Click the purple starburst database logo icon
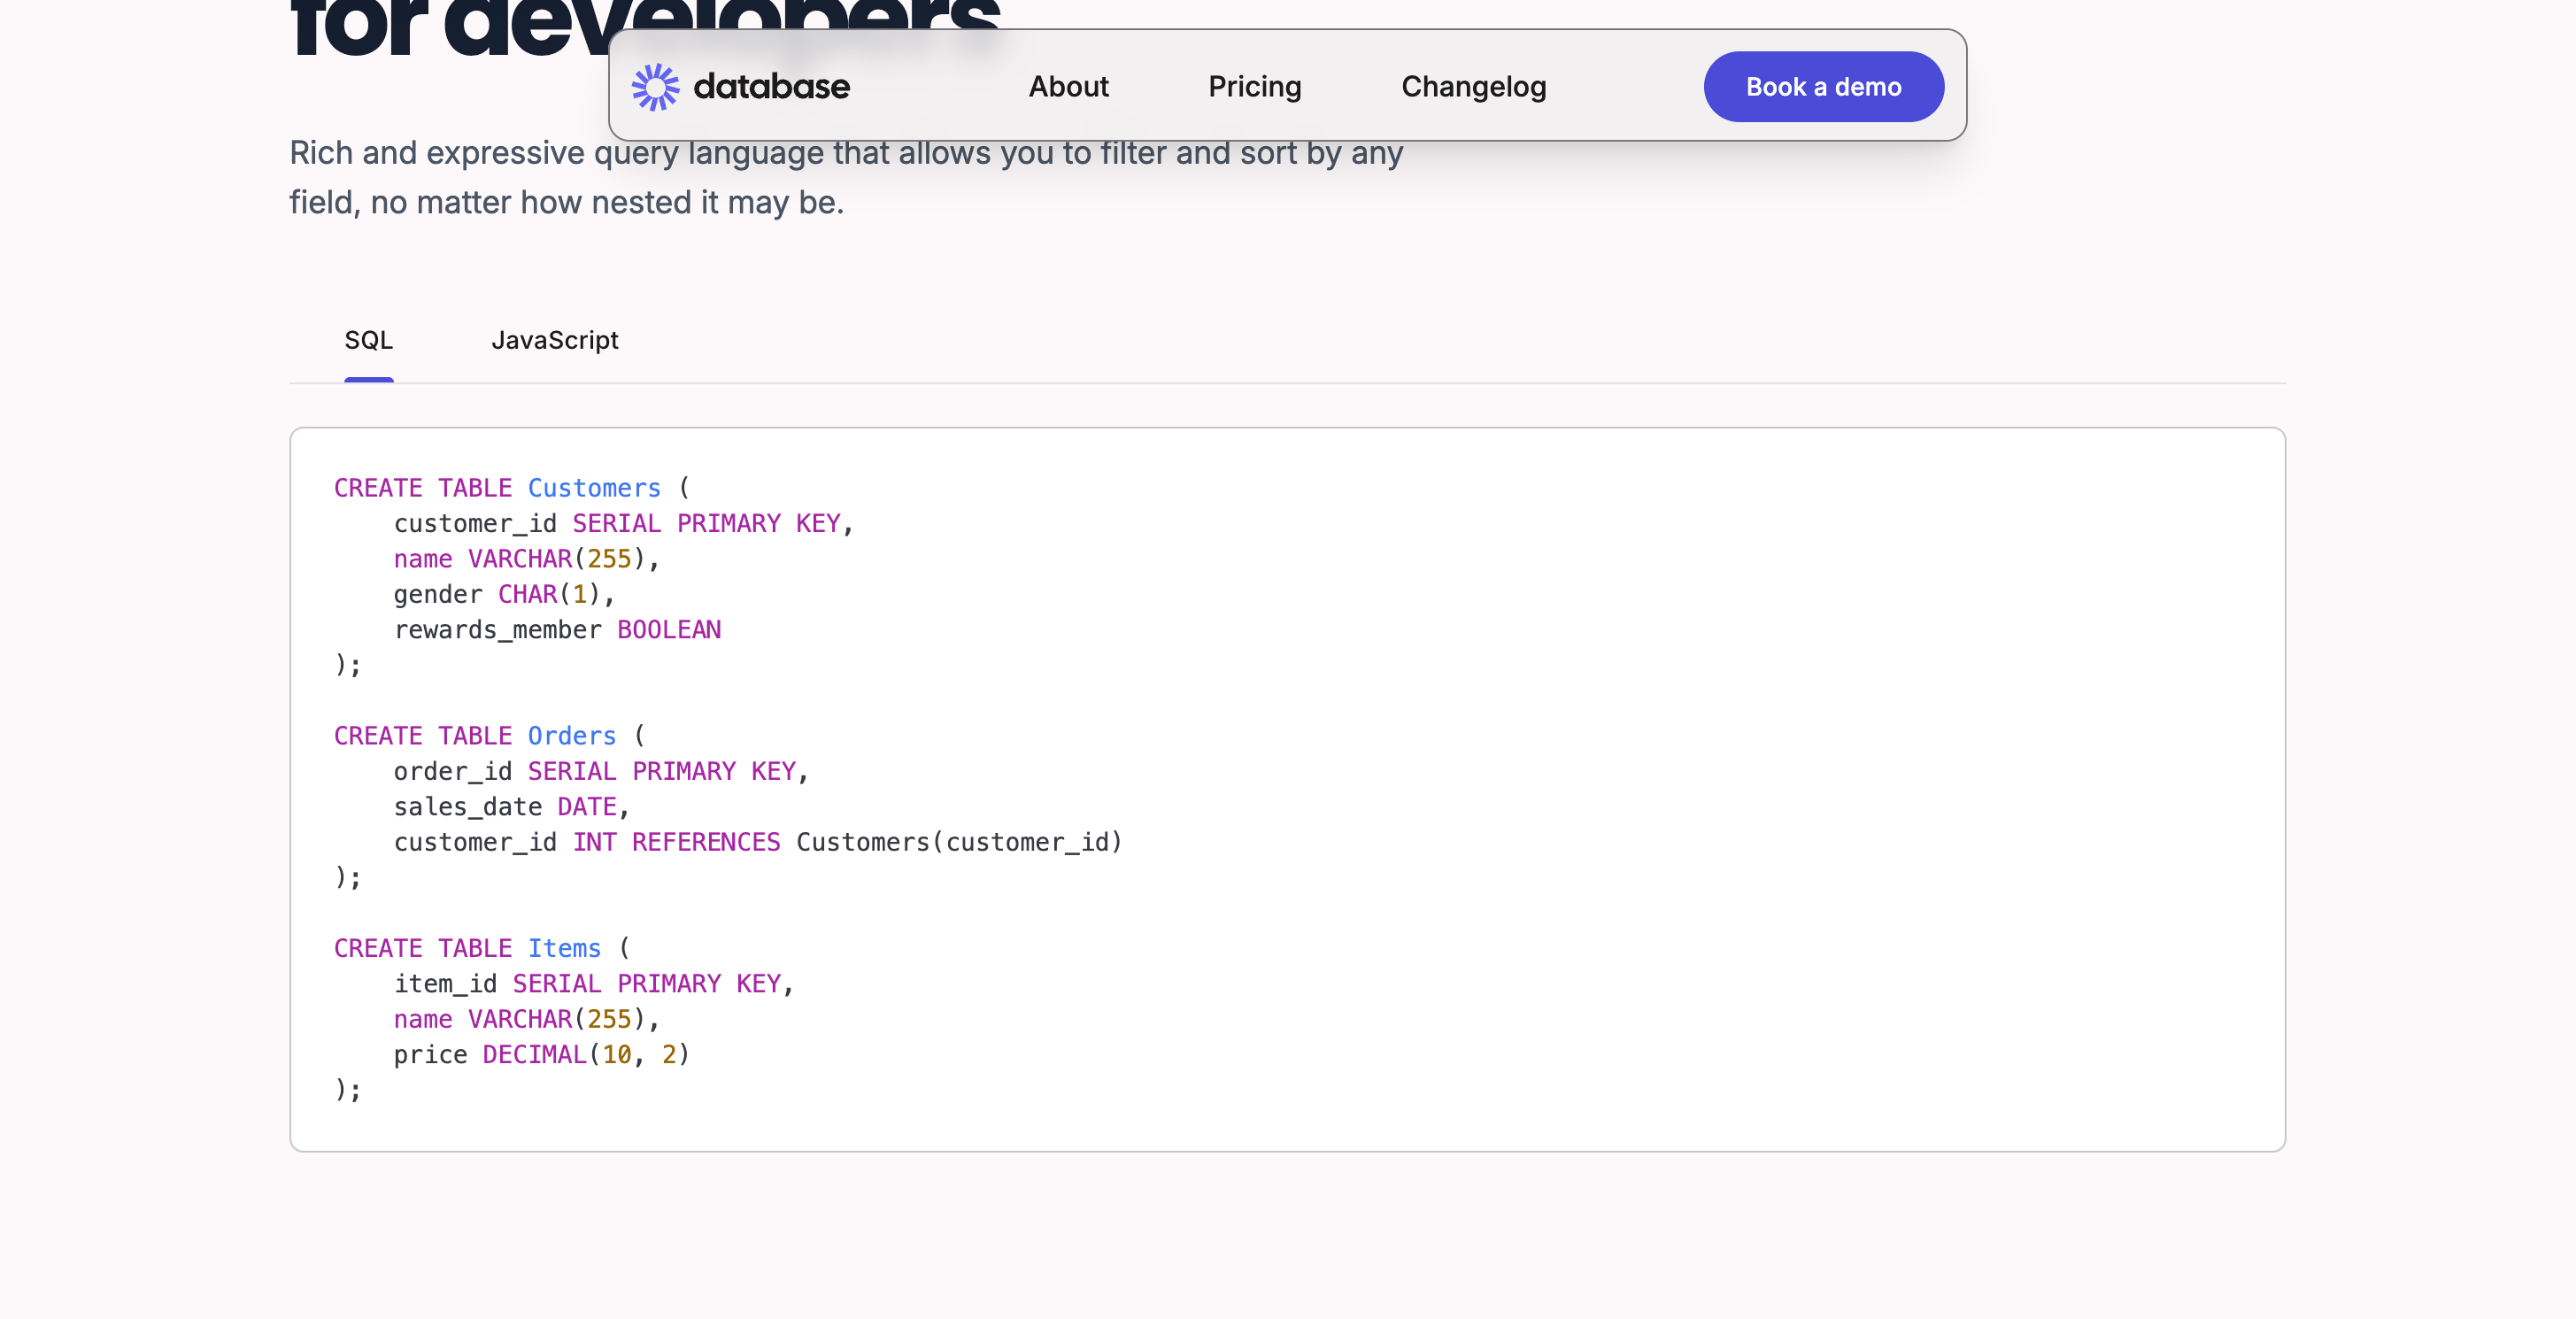The height and width of the screenshot is (1319, 2576). (x=655, y=87)
